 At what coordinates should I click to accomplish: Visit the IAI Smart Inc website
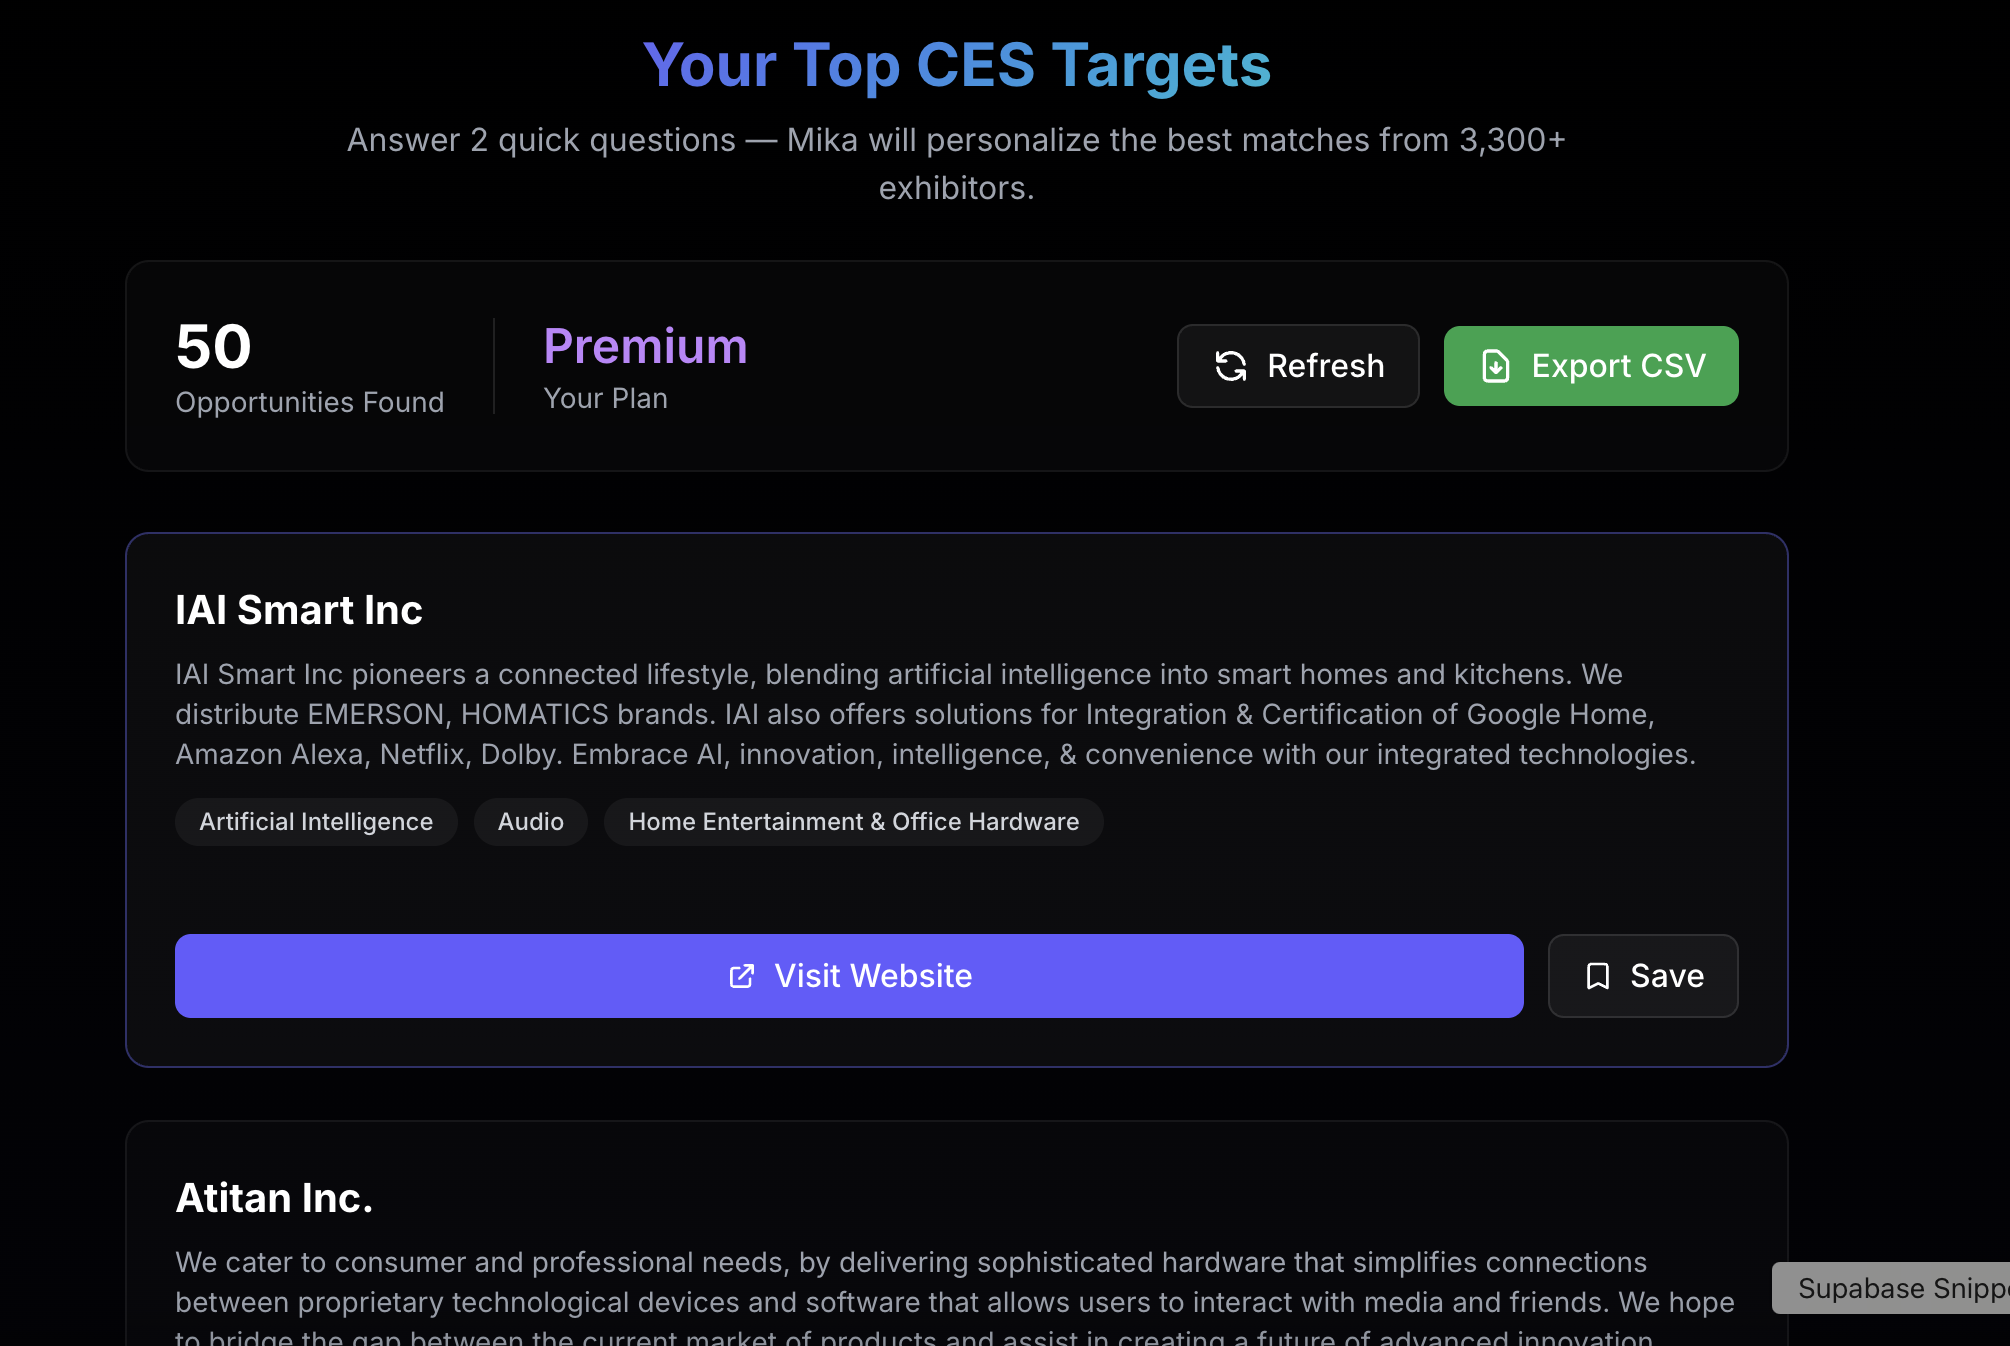coord(848,976)
